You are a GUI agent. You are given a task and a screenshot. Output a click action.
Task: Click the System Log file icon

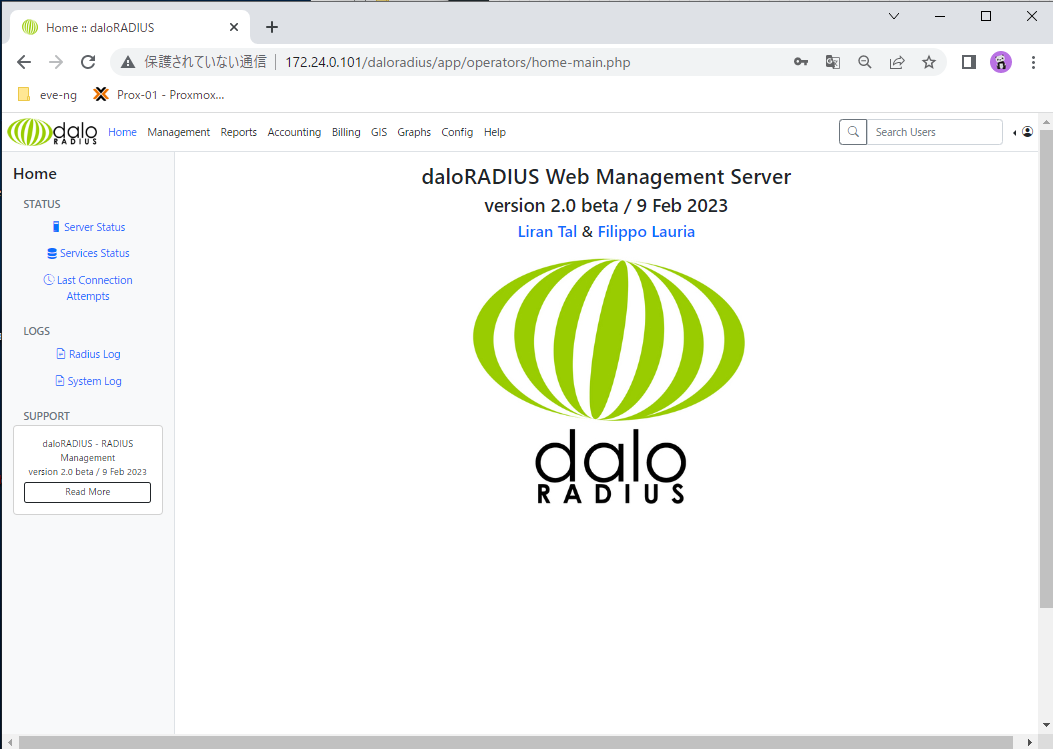click(60, 381)
